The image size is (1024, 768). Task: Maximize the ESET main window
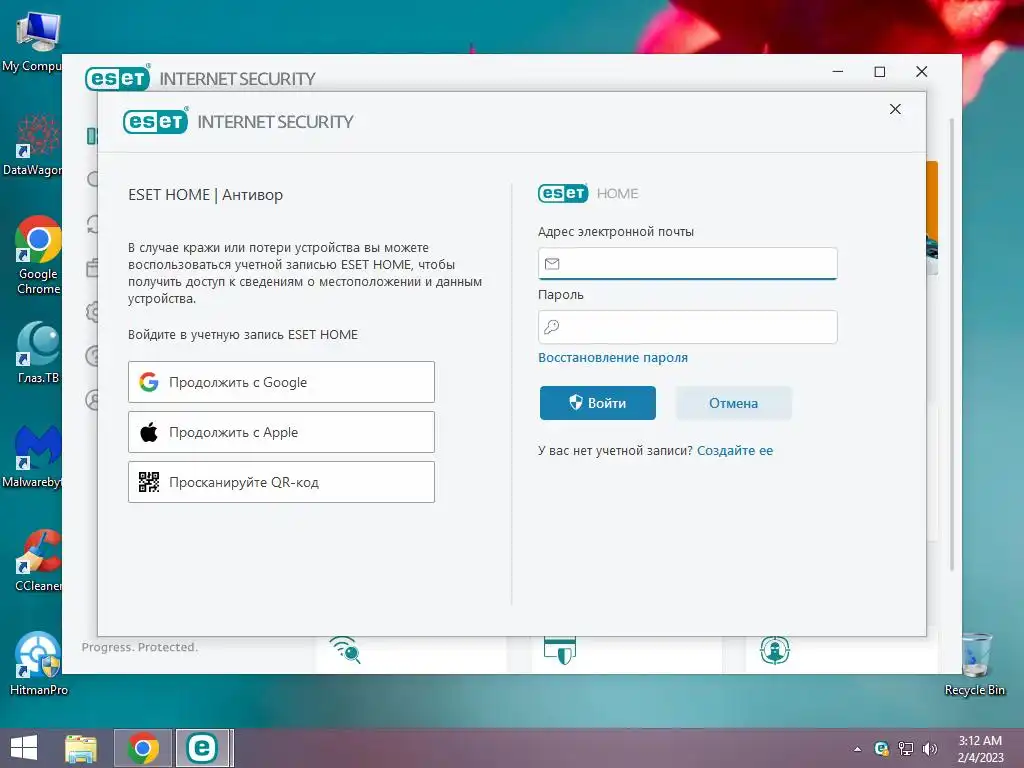point(880,72)
